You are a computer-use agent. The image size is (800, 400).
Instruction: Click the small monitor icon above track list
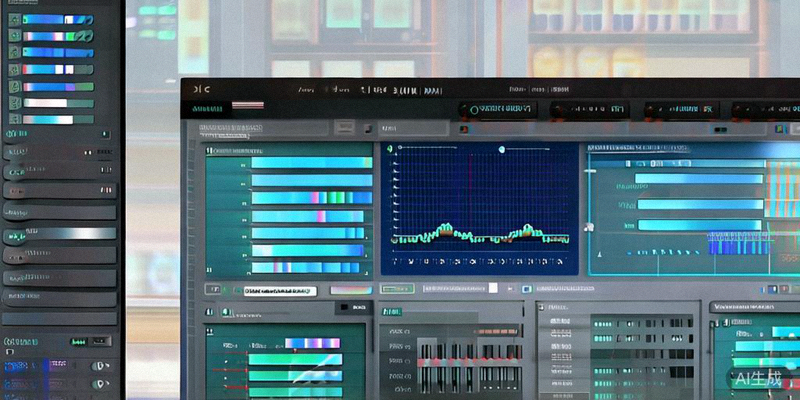[x=344, y=128]
